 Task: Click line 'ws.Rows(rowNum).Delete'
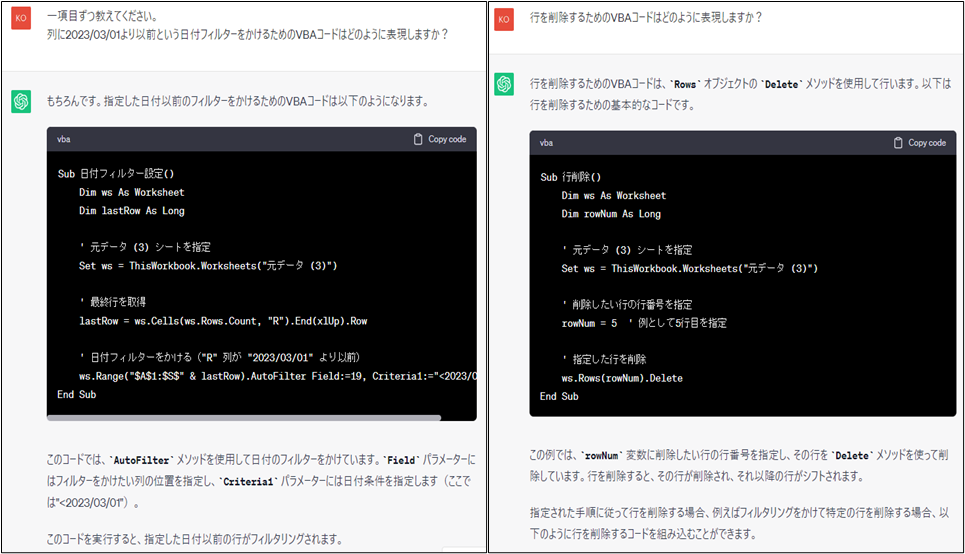tap(622, 379)
